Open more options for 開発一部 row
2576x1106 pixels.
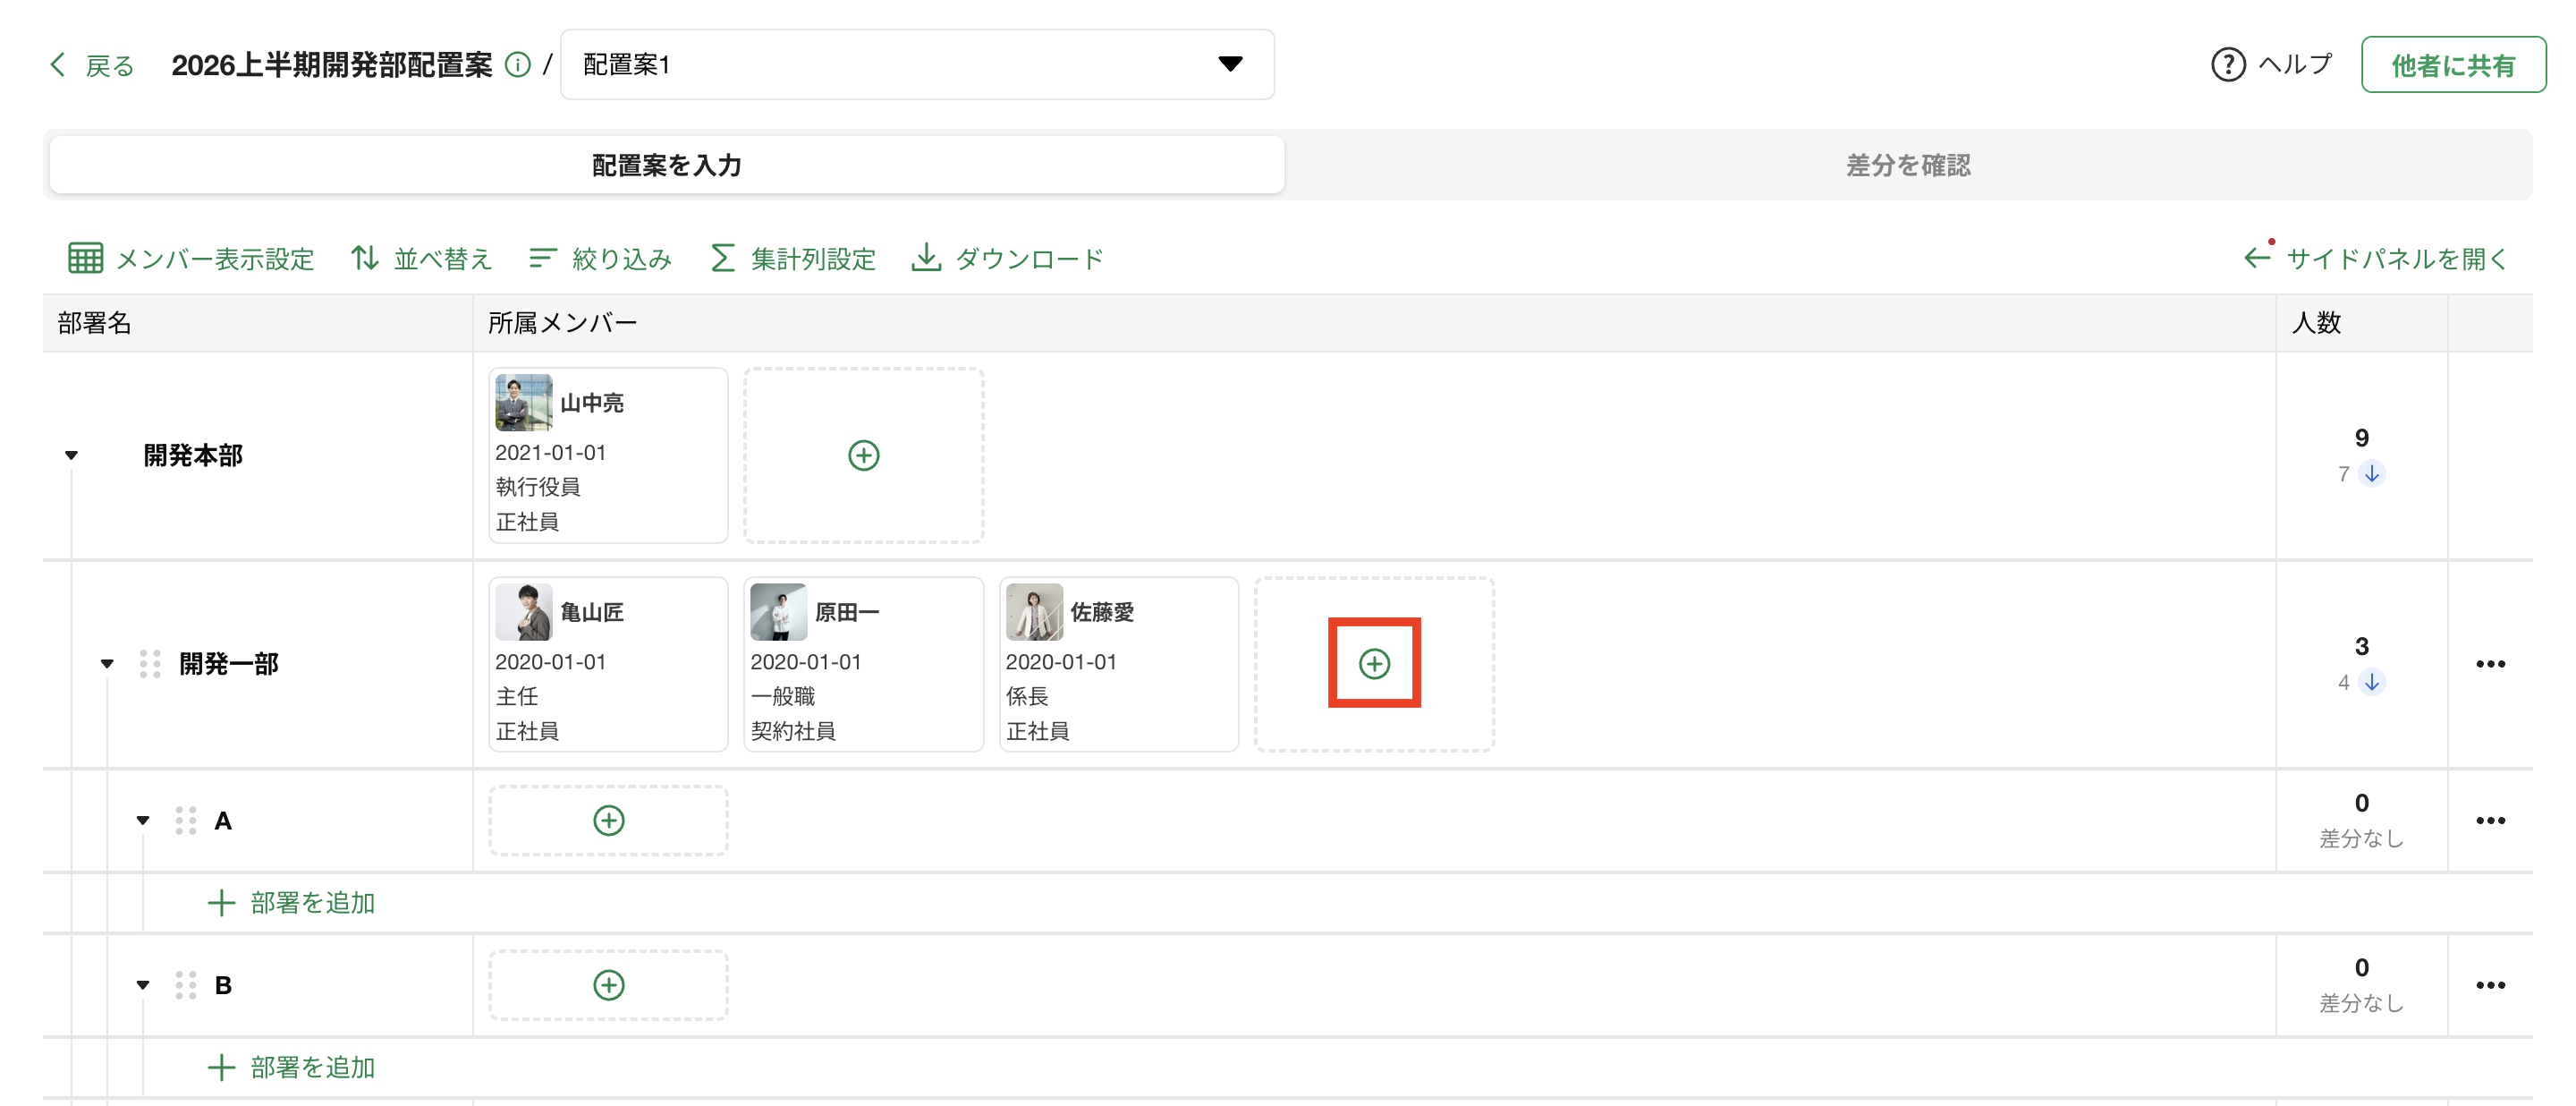pyautogui.click(x=2489, y=664)
